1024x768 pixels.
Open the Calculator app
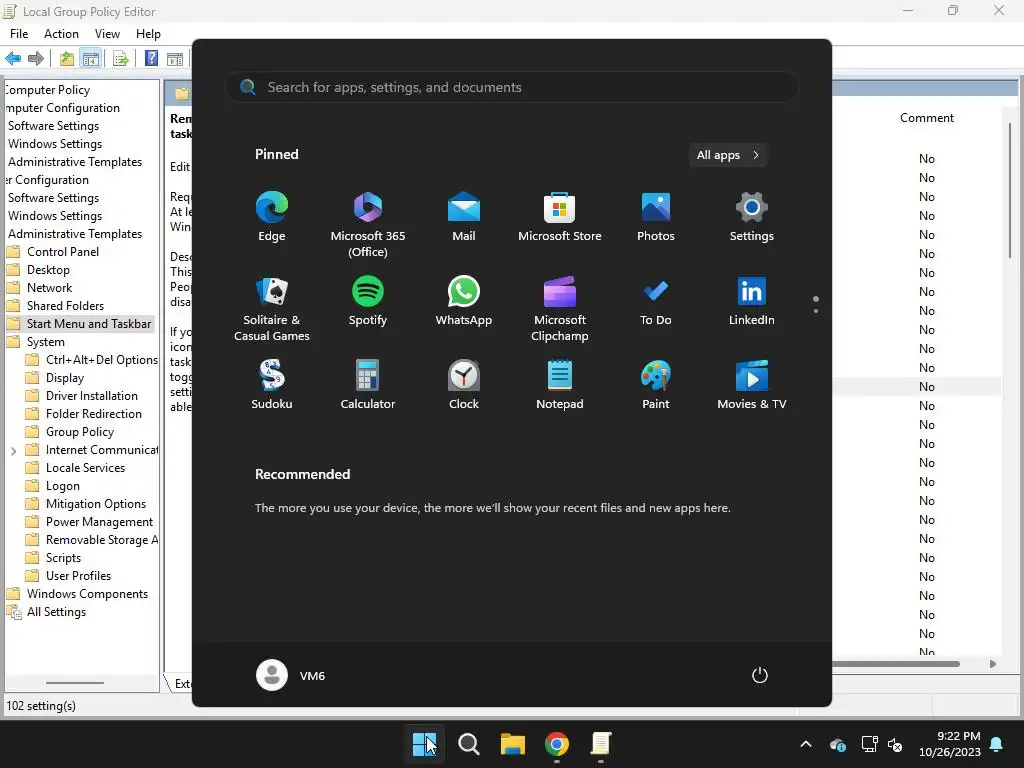[368, 385]
